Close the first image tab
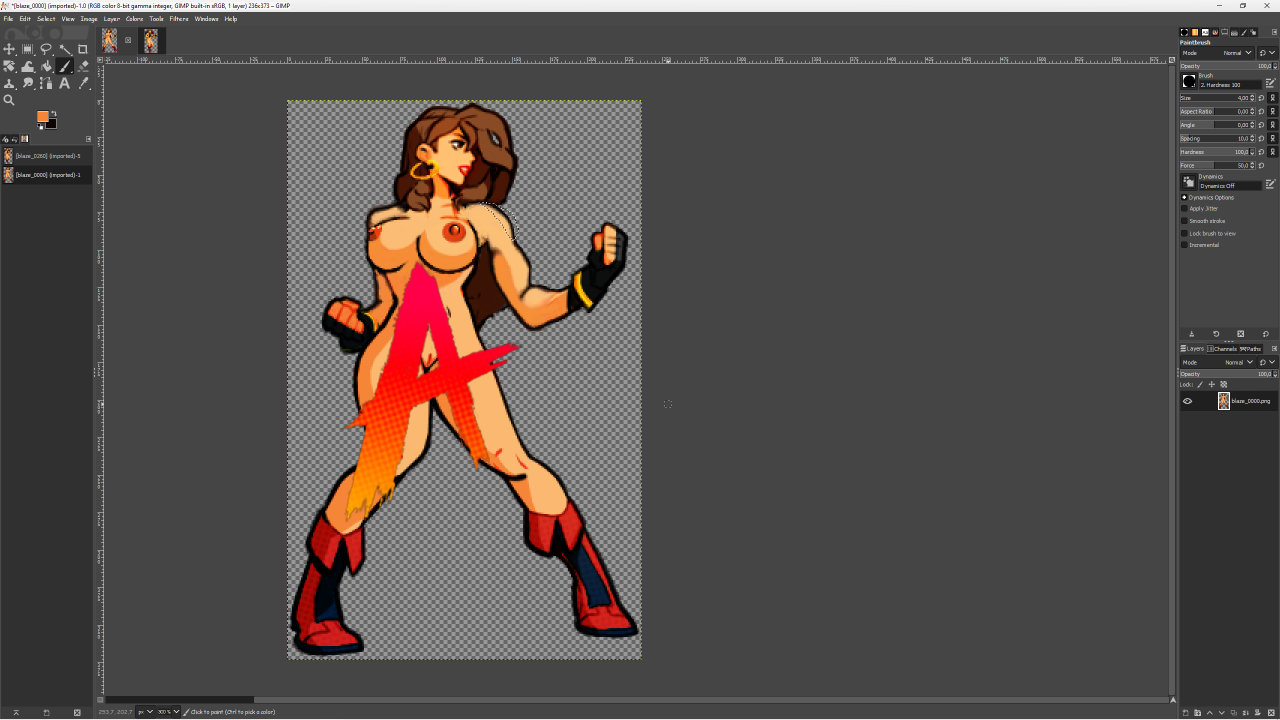The width and height of the screenshot is (1280, 720). (128, 40)
